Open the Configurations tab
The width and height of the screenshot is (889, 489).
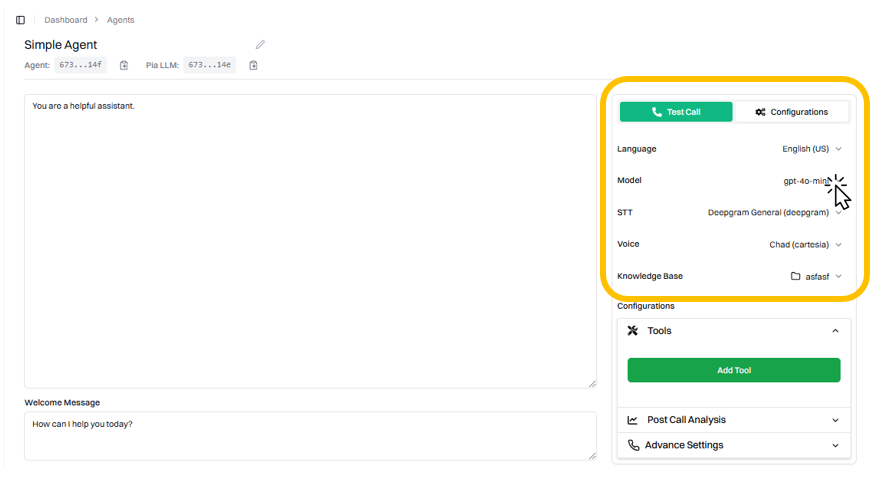pyautogui.click(x=791, y=112)
